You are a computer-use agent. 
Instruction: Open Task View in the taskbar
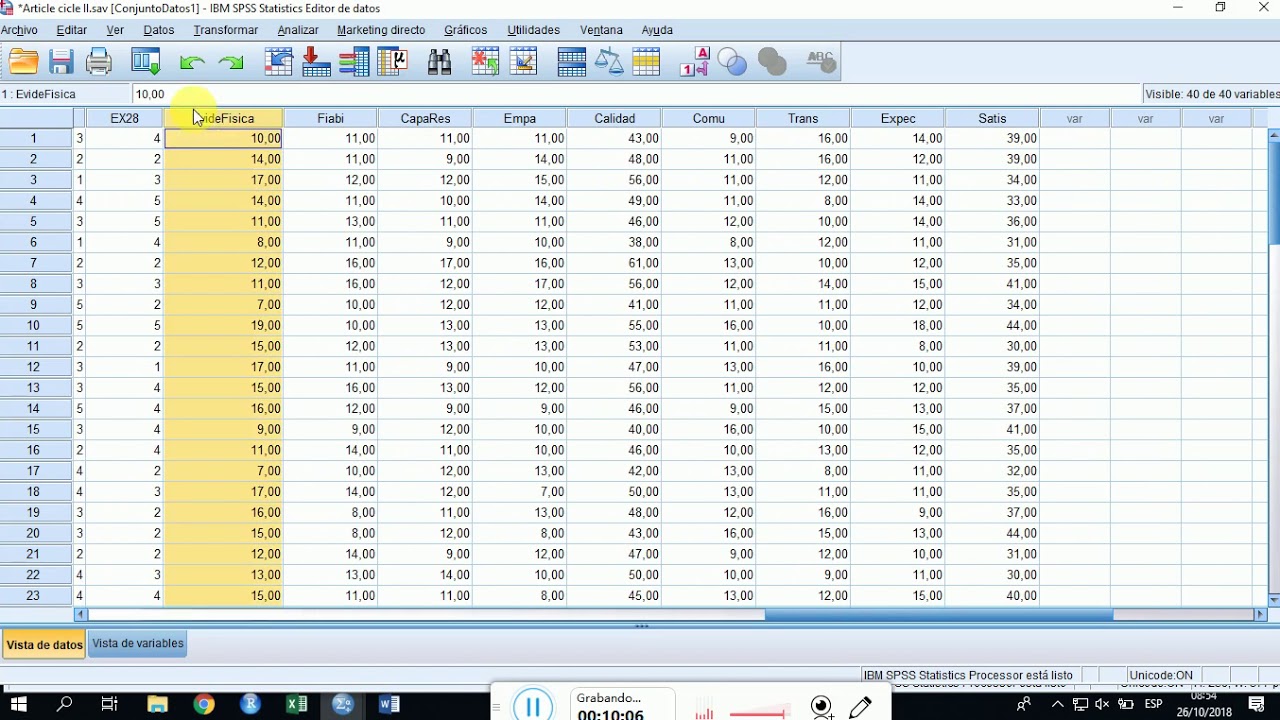[111, 705]
